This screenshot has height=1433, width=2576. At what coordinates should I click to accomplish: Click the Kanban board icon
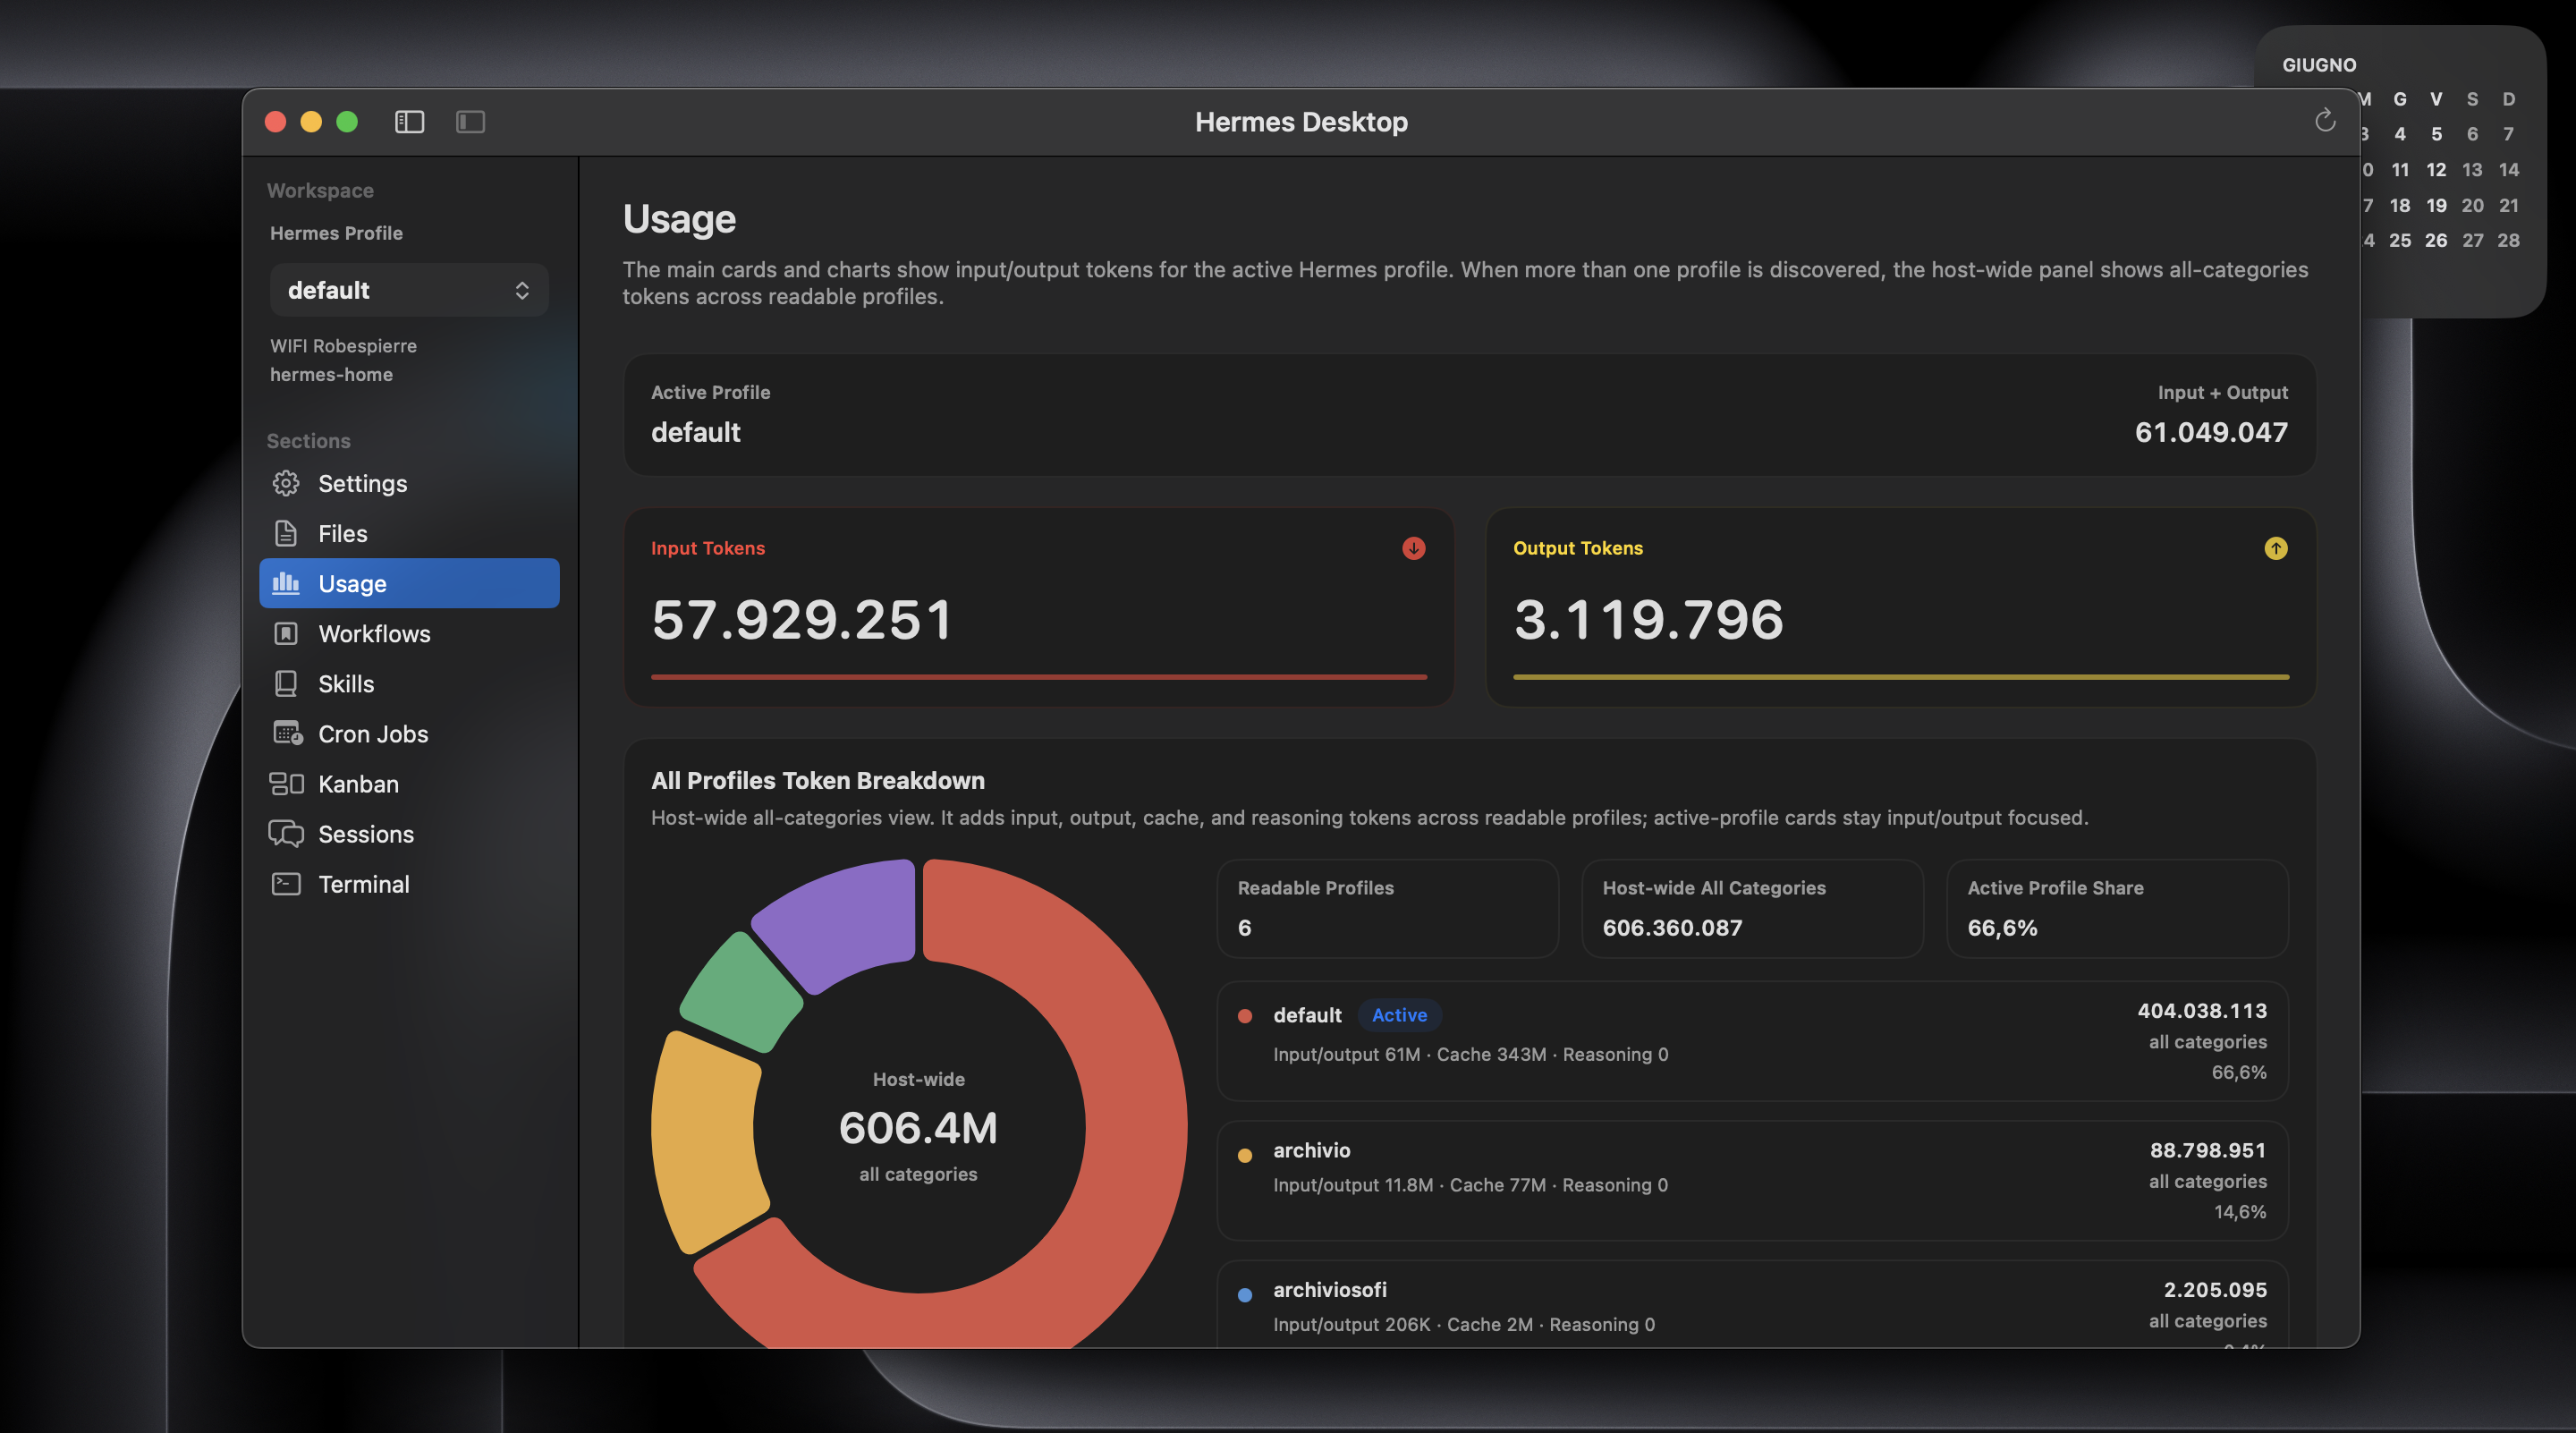click(x=286, y=783)
